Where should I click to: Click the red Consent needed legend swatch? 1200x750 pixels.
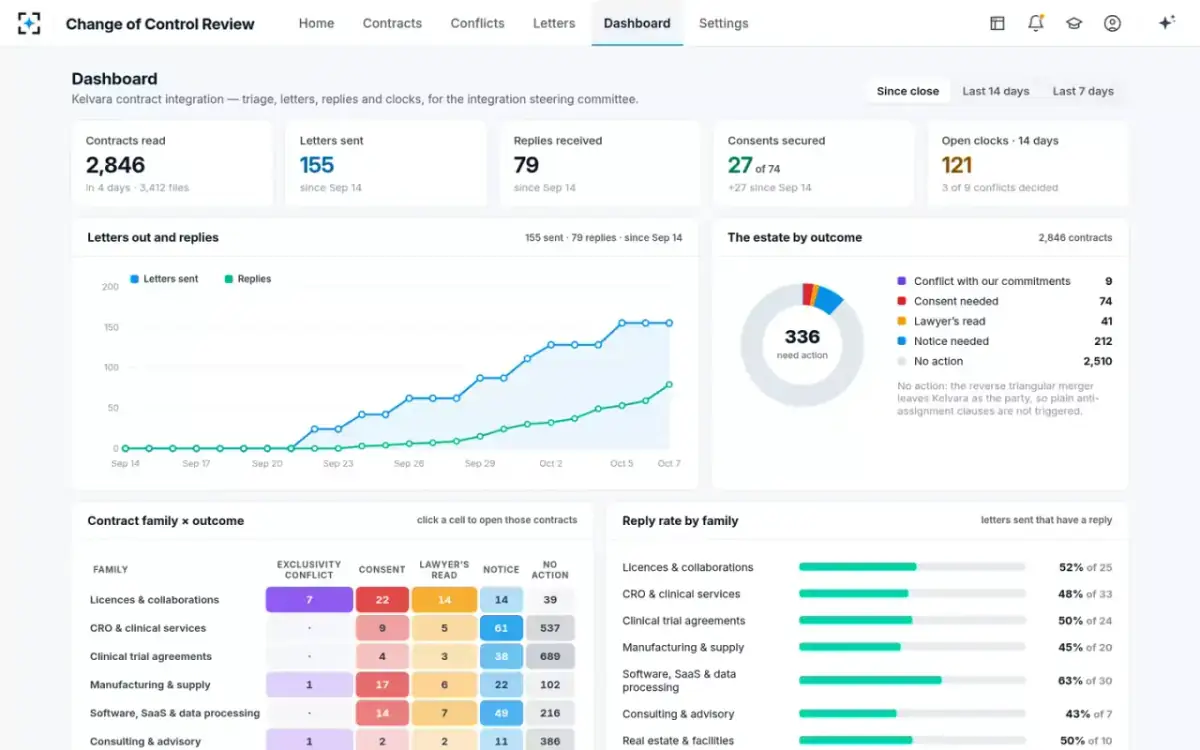tap(902, 301)
